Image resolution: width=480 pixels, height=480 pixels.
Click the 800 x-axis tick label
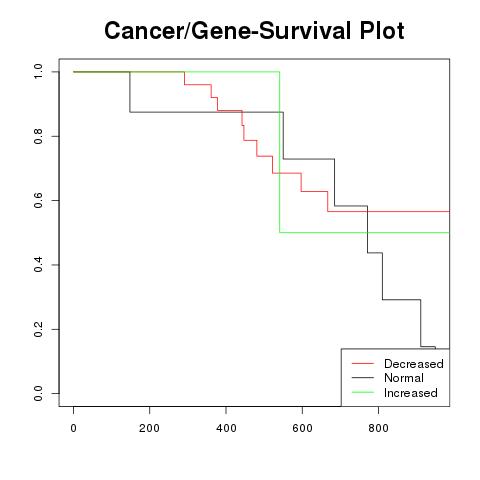[x=379, y=428]
